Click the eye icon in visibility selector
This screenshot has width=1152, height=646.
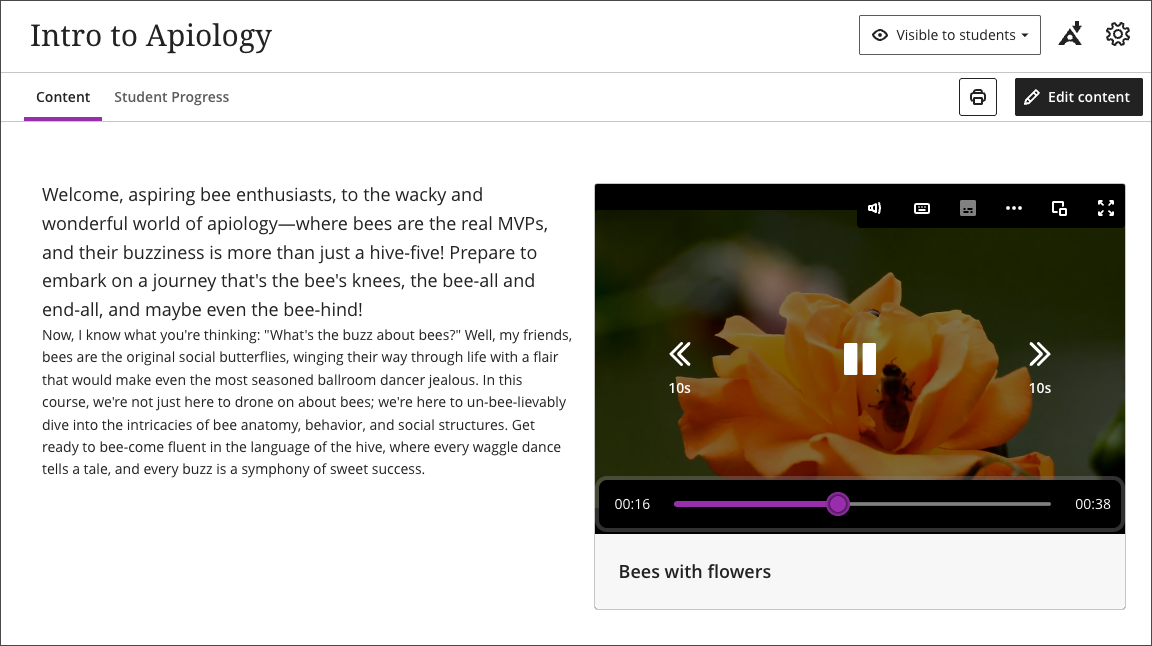(x=879, y=35)
